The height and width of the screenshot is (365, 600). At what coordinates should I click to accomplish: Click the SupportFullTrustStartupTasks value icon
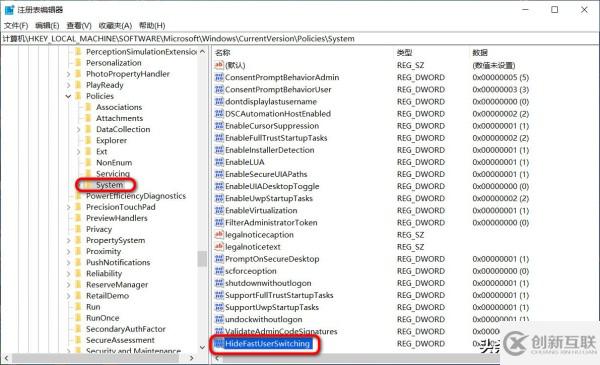(219, 295)
